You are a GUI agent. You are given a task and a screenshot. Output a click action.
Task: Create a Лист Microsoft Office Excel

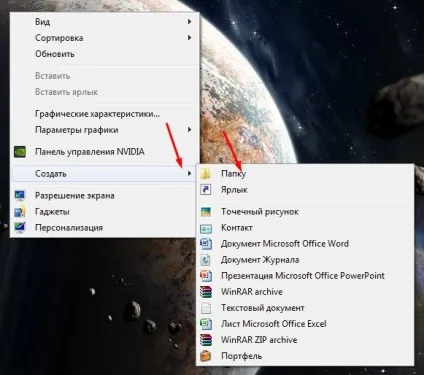pos(305,324)
